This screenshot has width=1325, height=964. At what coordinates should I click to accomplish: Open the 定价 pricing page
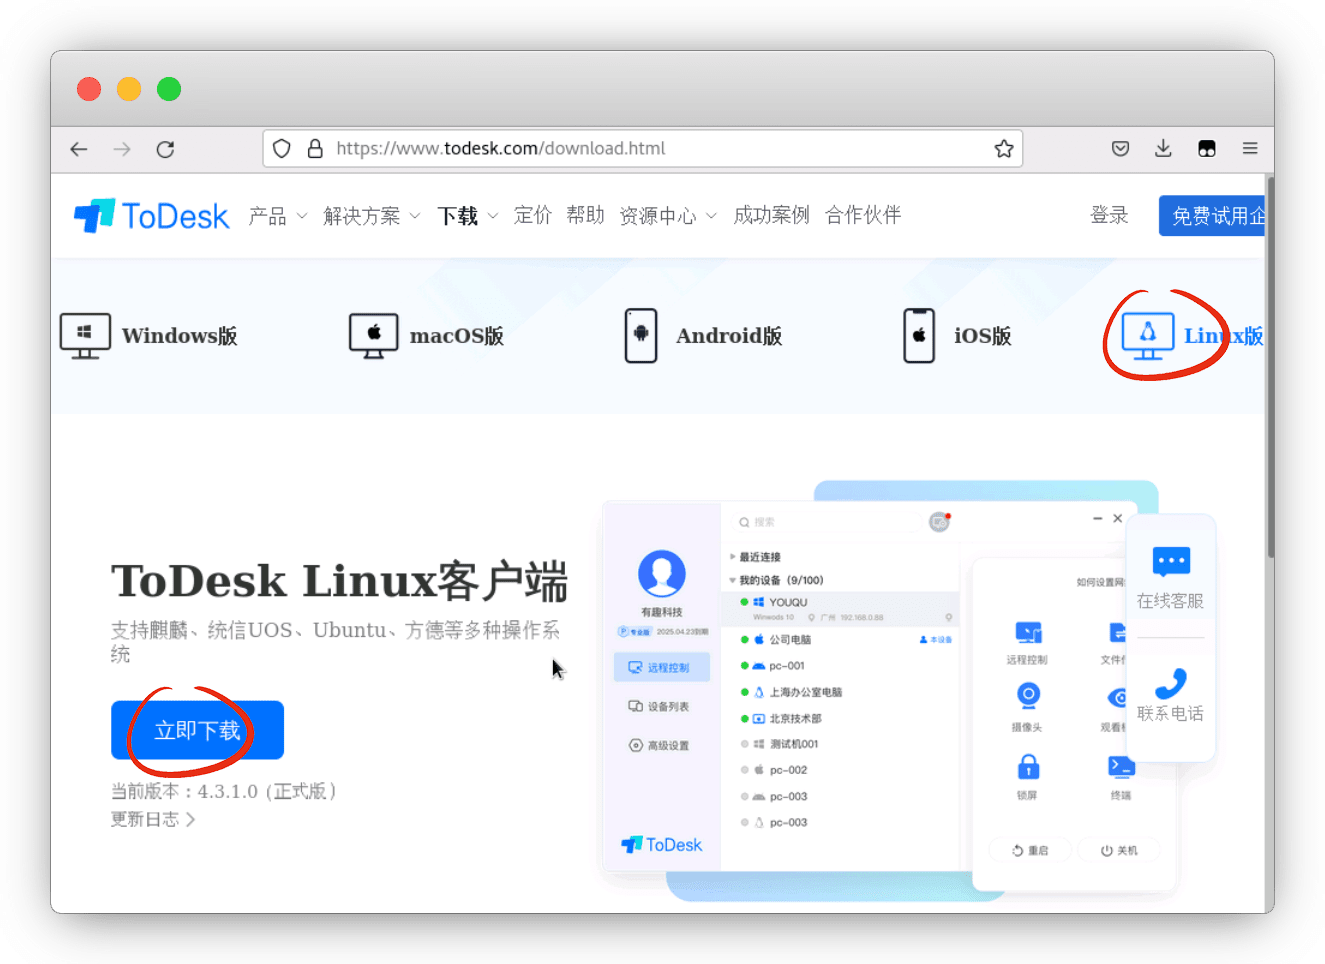coord(532,216)
